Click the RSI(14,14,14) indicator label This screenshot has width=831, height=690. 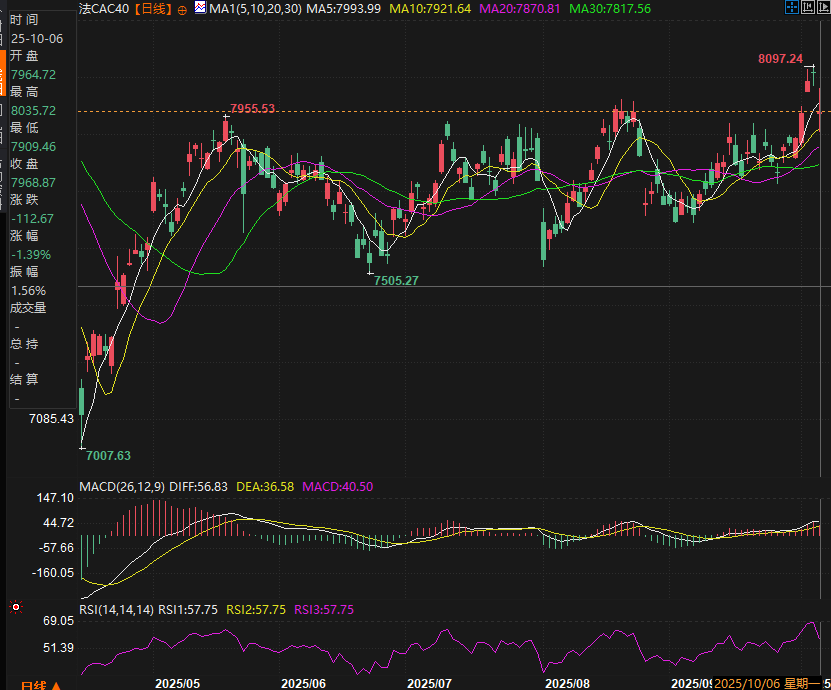116,609
